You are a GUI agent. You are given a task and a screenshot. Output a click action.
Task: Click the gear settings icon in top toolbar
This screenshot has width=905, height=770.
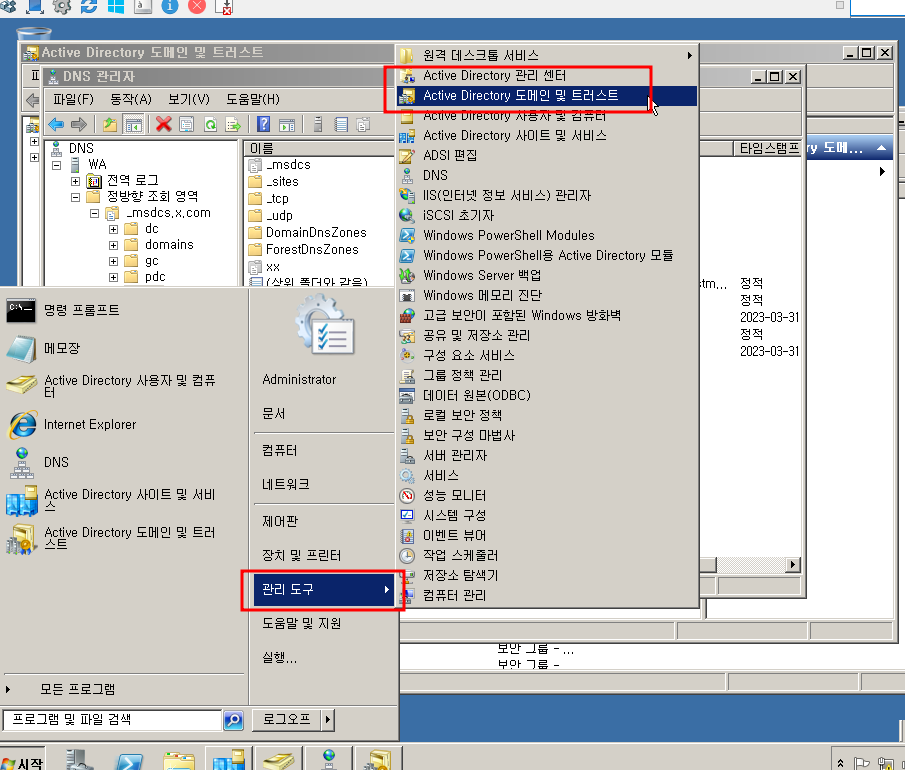[62, 6]
